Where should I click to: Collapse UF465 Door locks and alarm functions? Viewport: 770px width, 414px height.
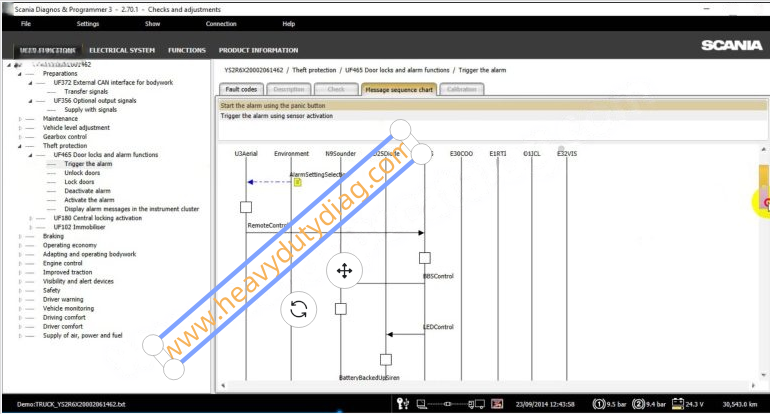point(30,155)
